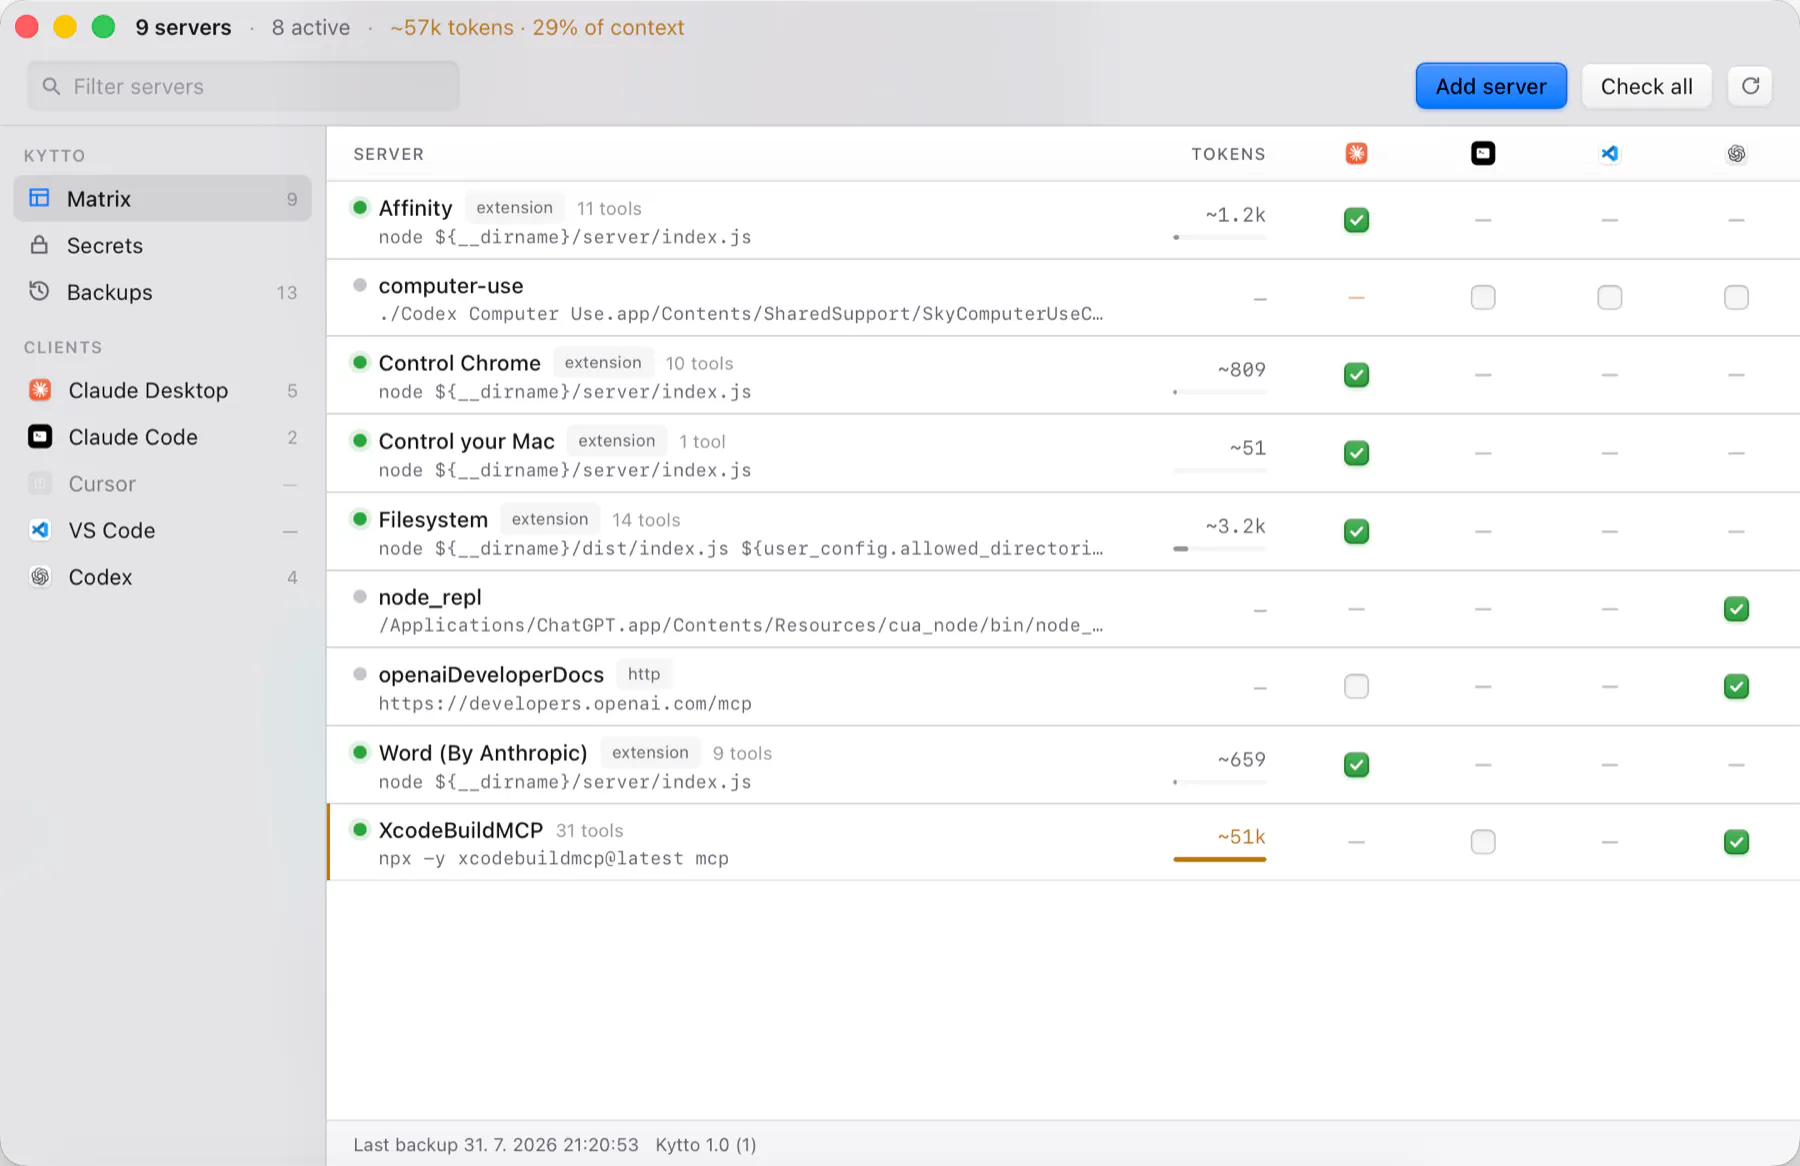Click the SERVER column header
The image size is (1800, 1166).
[x=388, y=154]
